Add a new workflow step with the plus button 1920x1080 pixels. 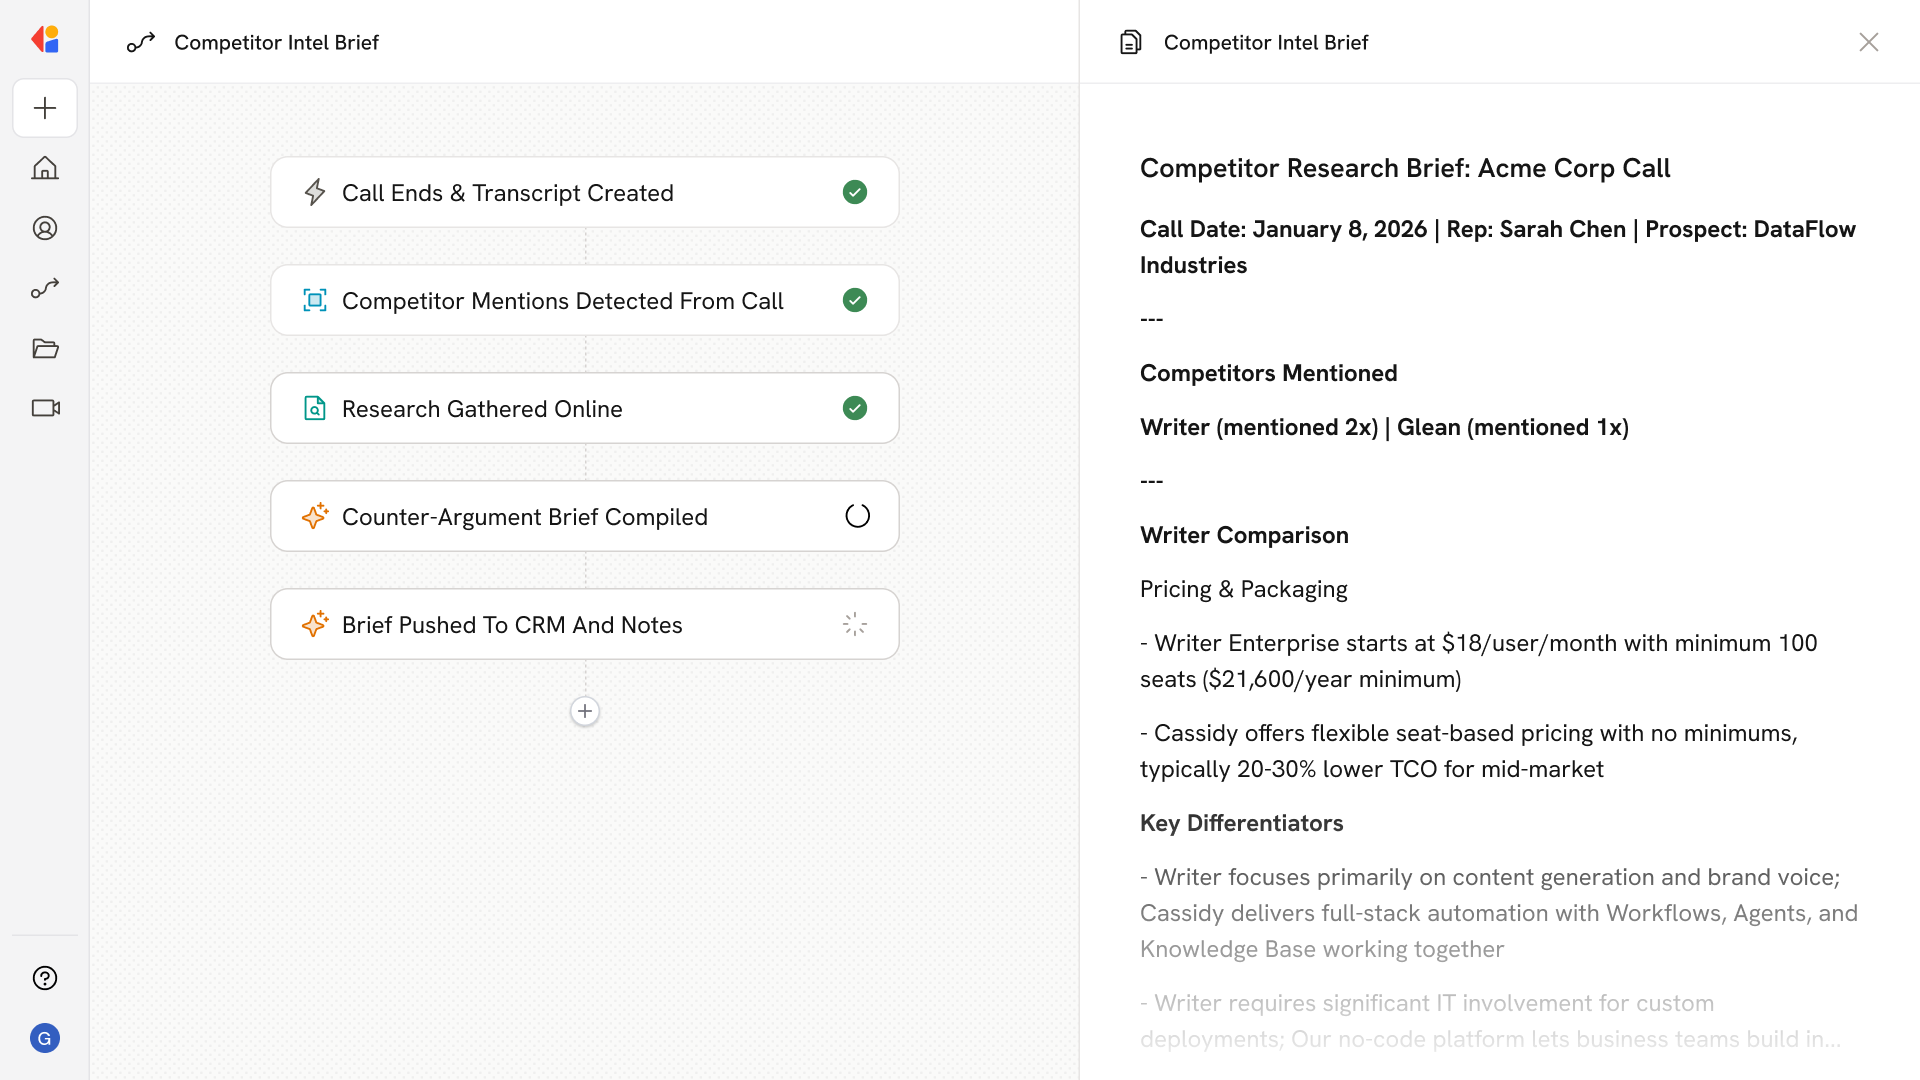pyautogui.click(x=585, y=711)
